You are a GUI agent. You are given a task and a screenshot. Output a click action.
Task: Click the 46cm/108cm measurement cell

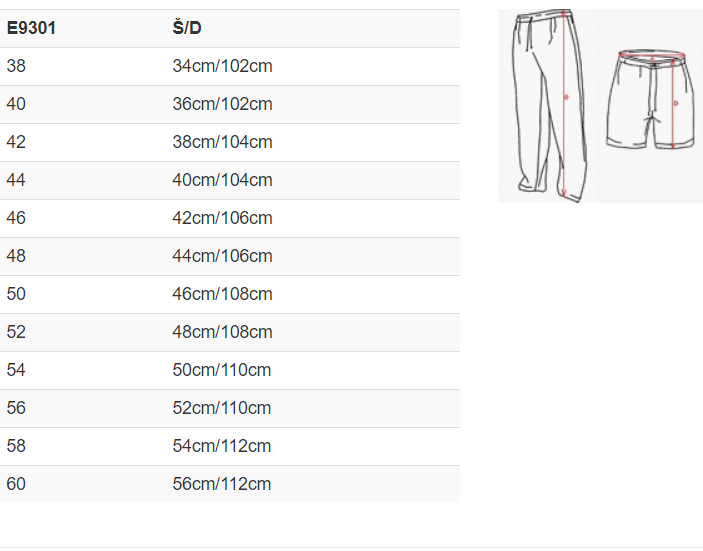222,294
